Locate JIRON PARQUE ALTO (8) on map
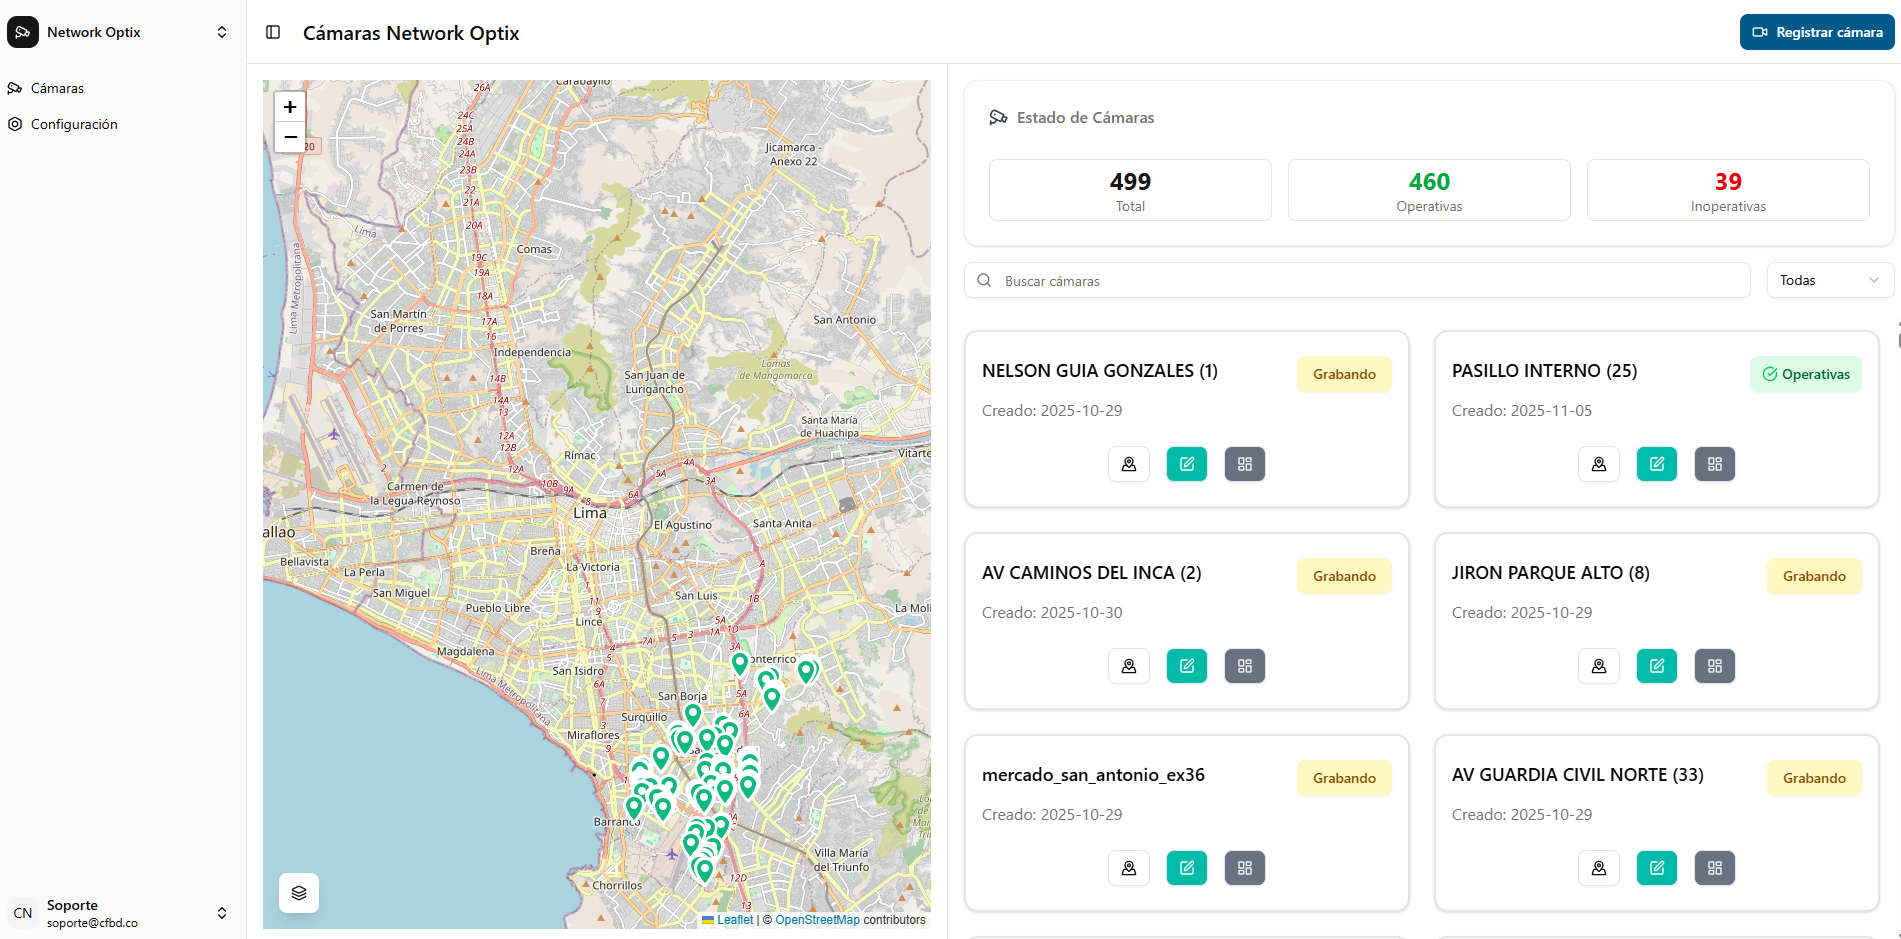Viewport: 1901px width, 939px height. pyautogui.click(x=1599, y=666)
